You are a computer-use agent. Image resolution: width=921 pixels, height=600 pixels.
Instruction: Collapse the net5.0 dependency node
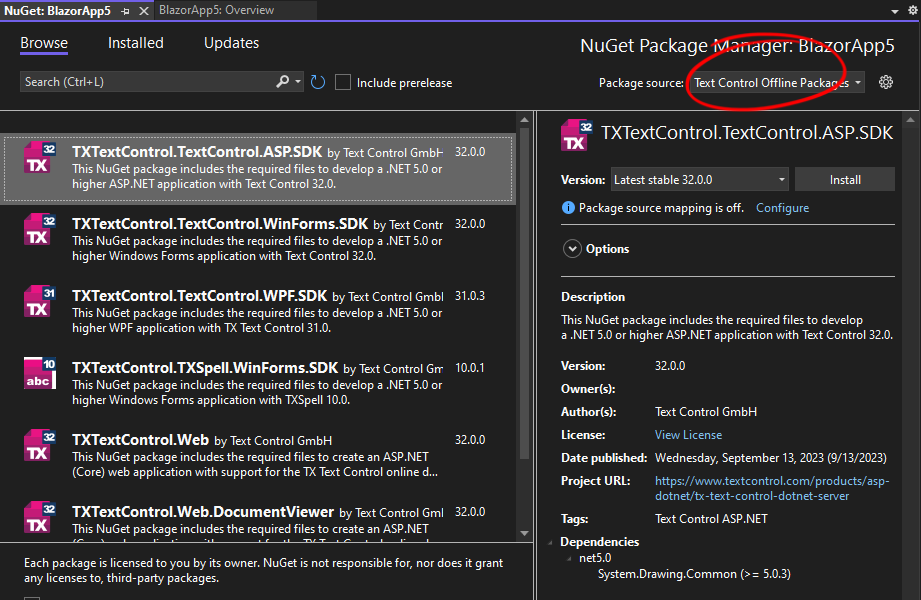coord(569,558)
